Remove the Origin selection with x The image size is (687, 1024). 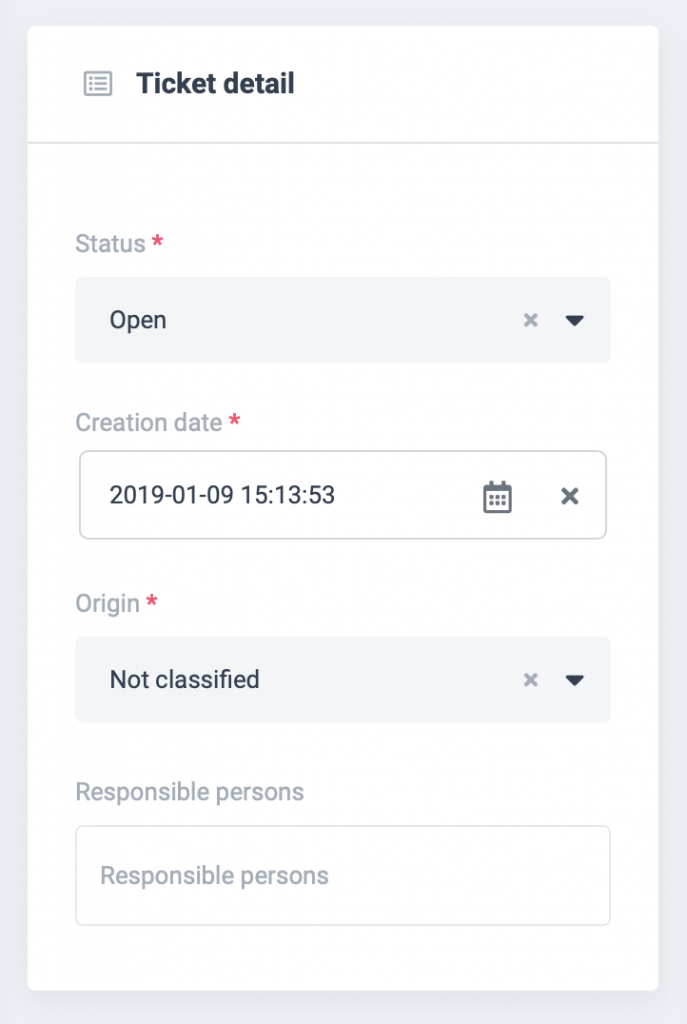tap(531, 680)
